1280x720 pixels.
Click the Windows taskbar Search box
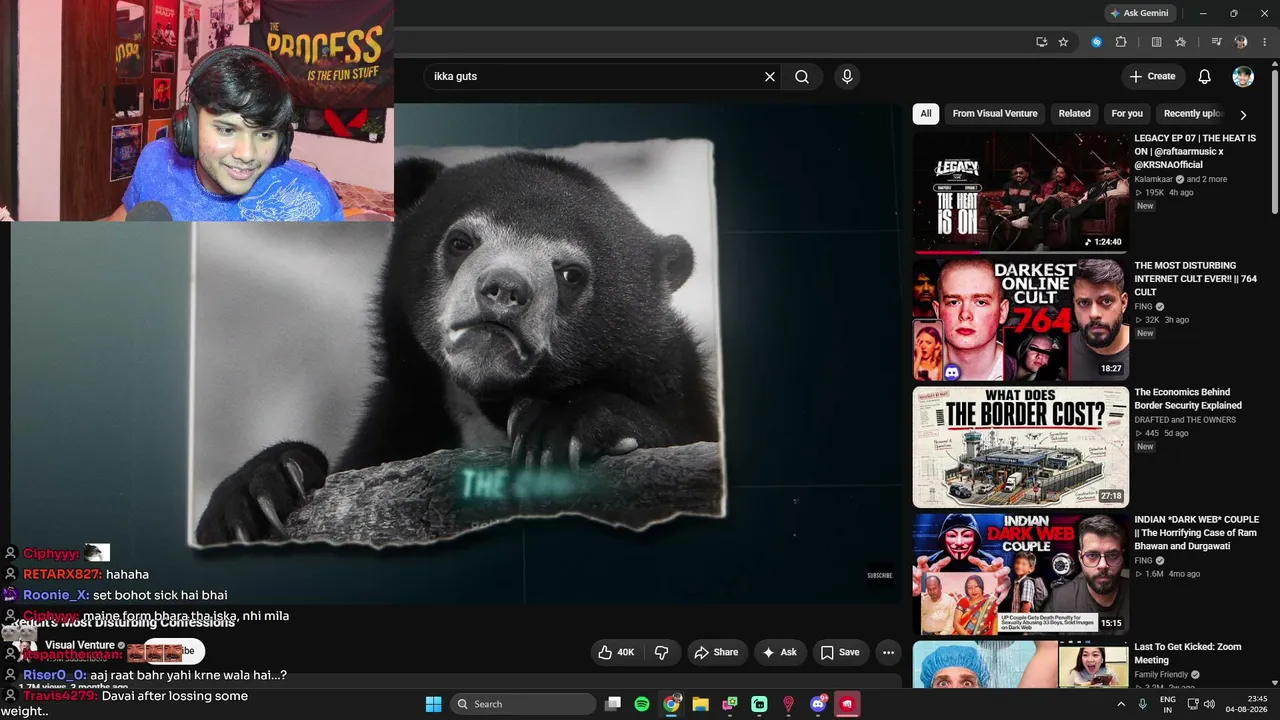[522, 704]
